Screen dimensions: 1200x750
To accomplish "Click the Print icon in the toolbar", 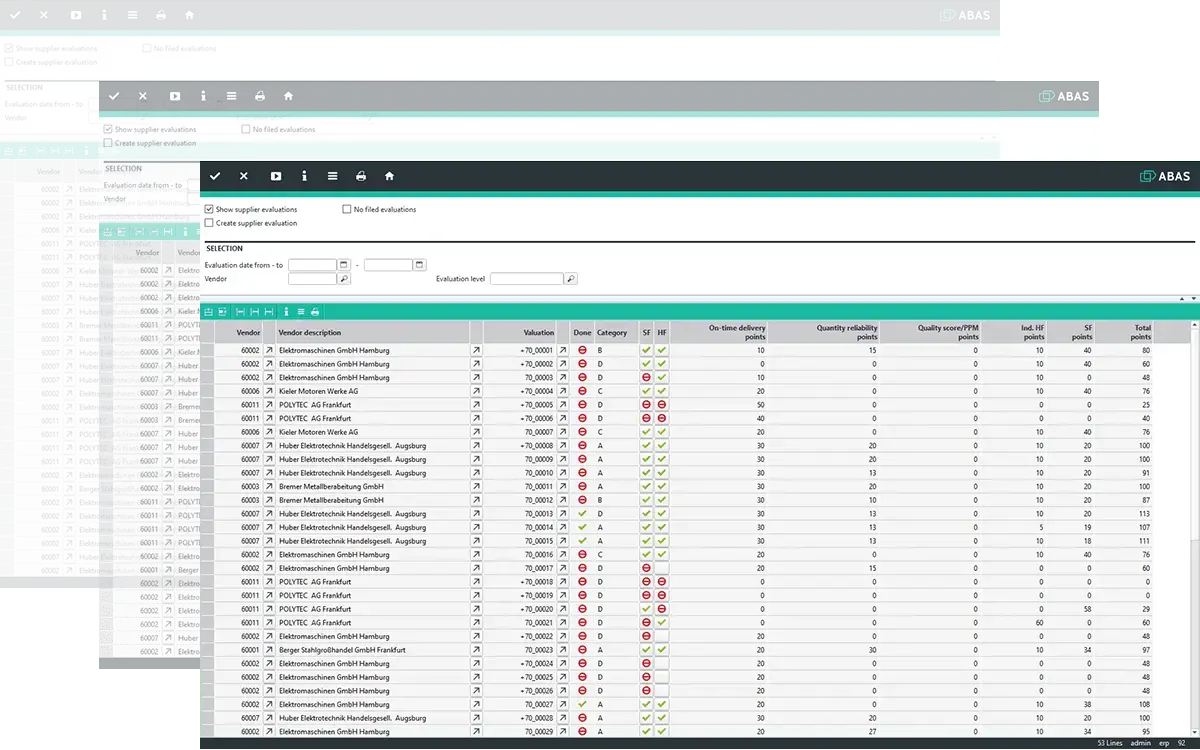I will [360, 176].
